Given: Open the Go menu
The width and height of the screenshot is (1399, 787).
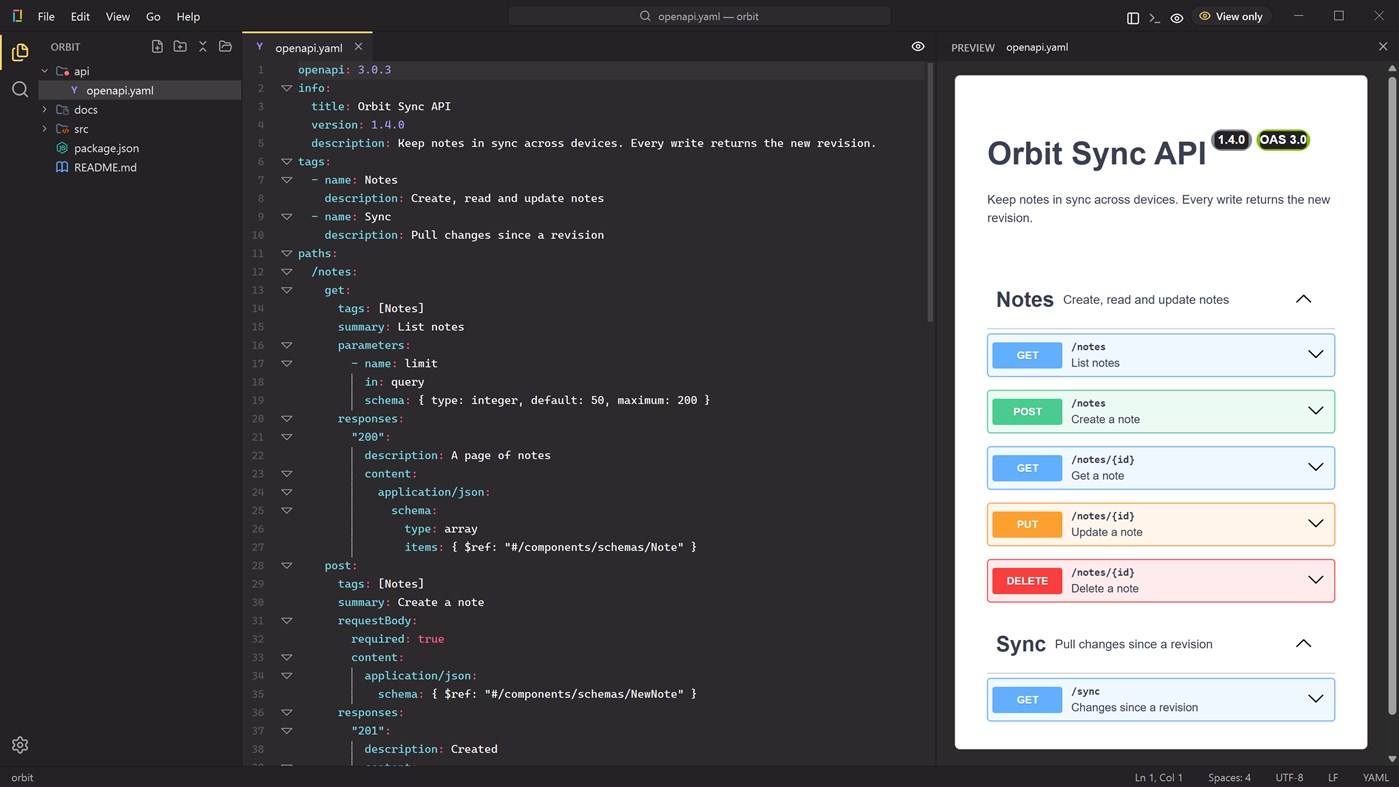Looking at the screenshot, I should (153, 17).
